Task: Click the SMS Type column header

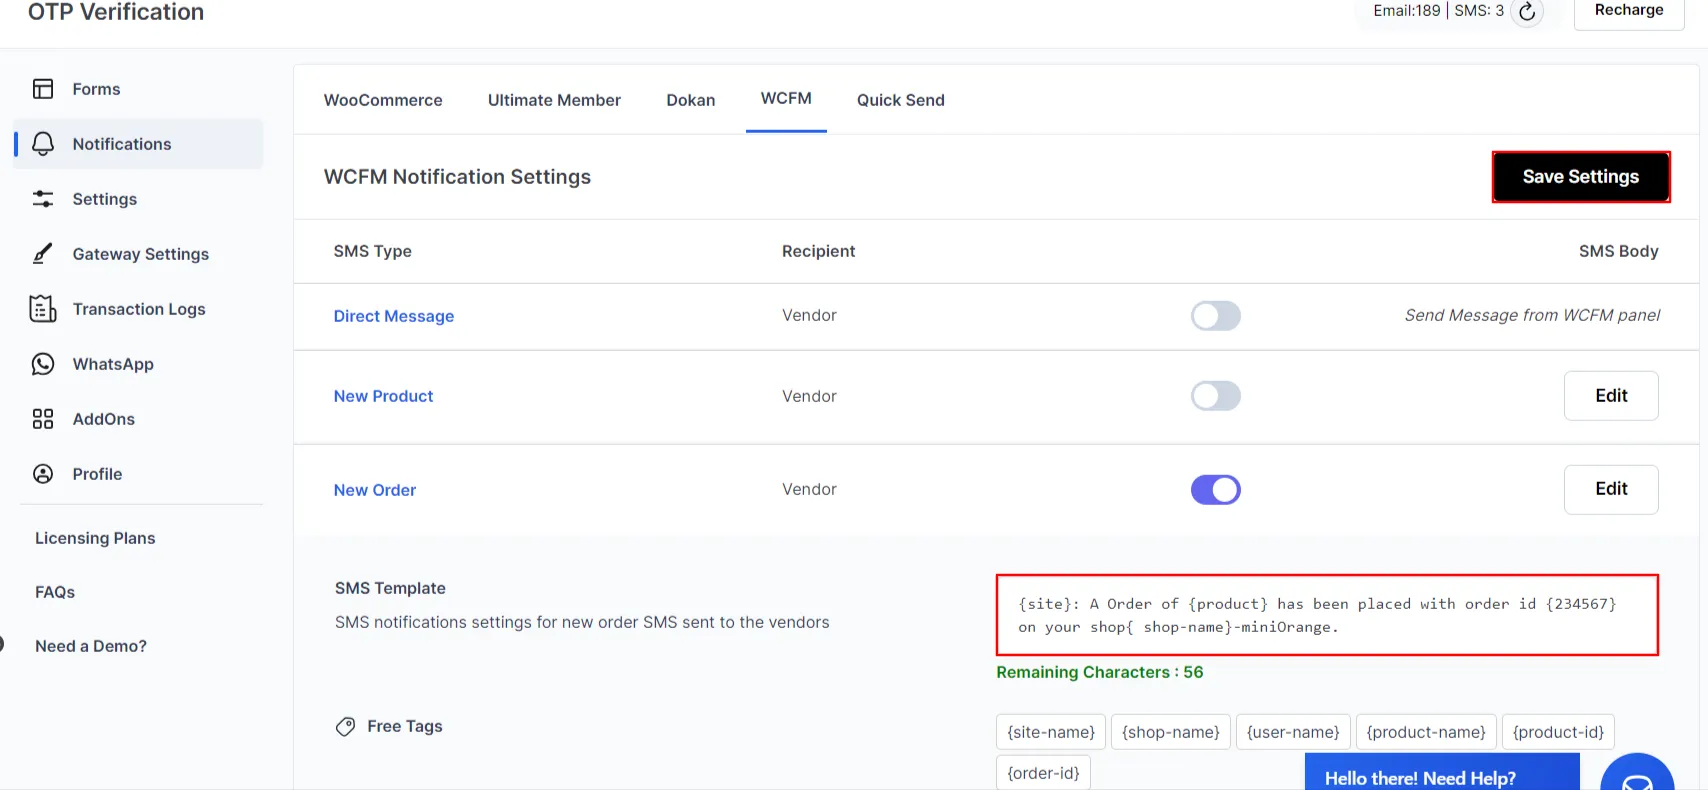Action: (x=373, y=251)
